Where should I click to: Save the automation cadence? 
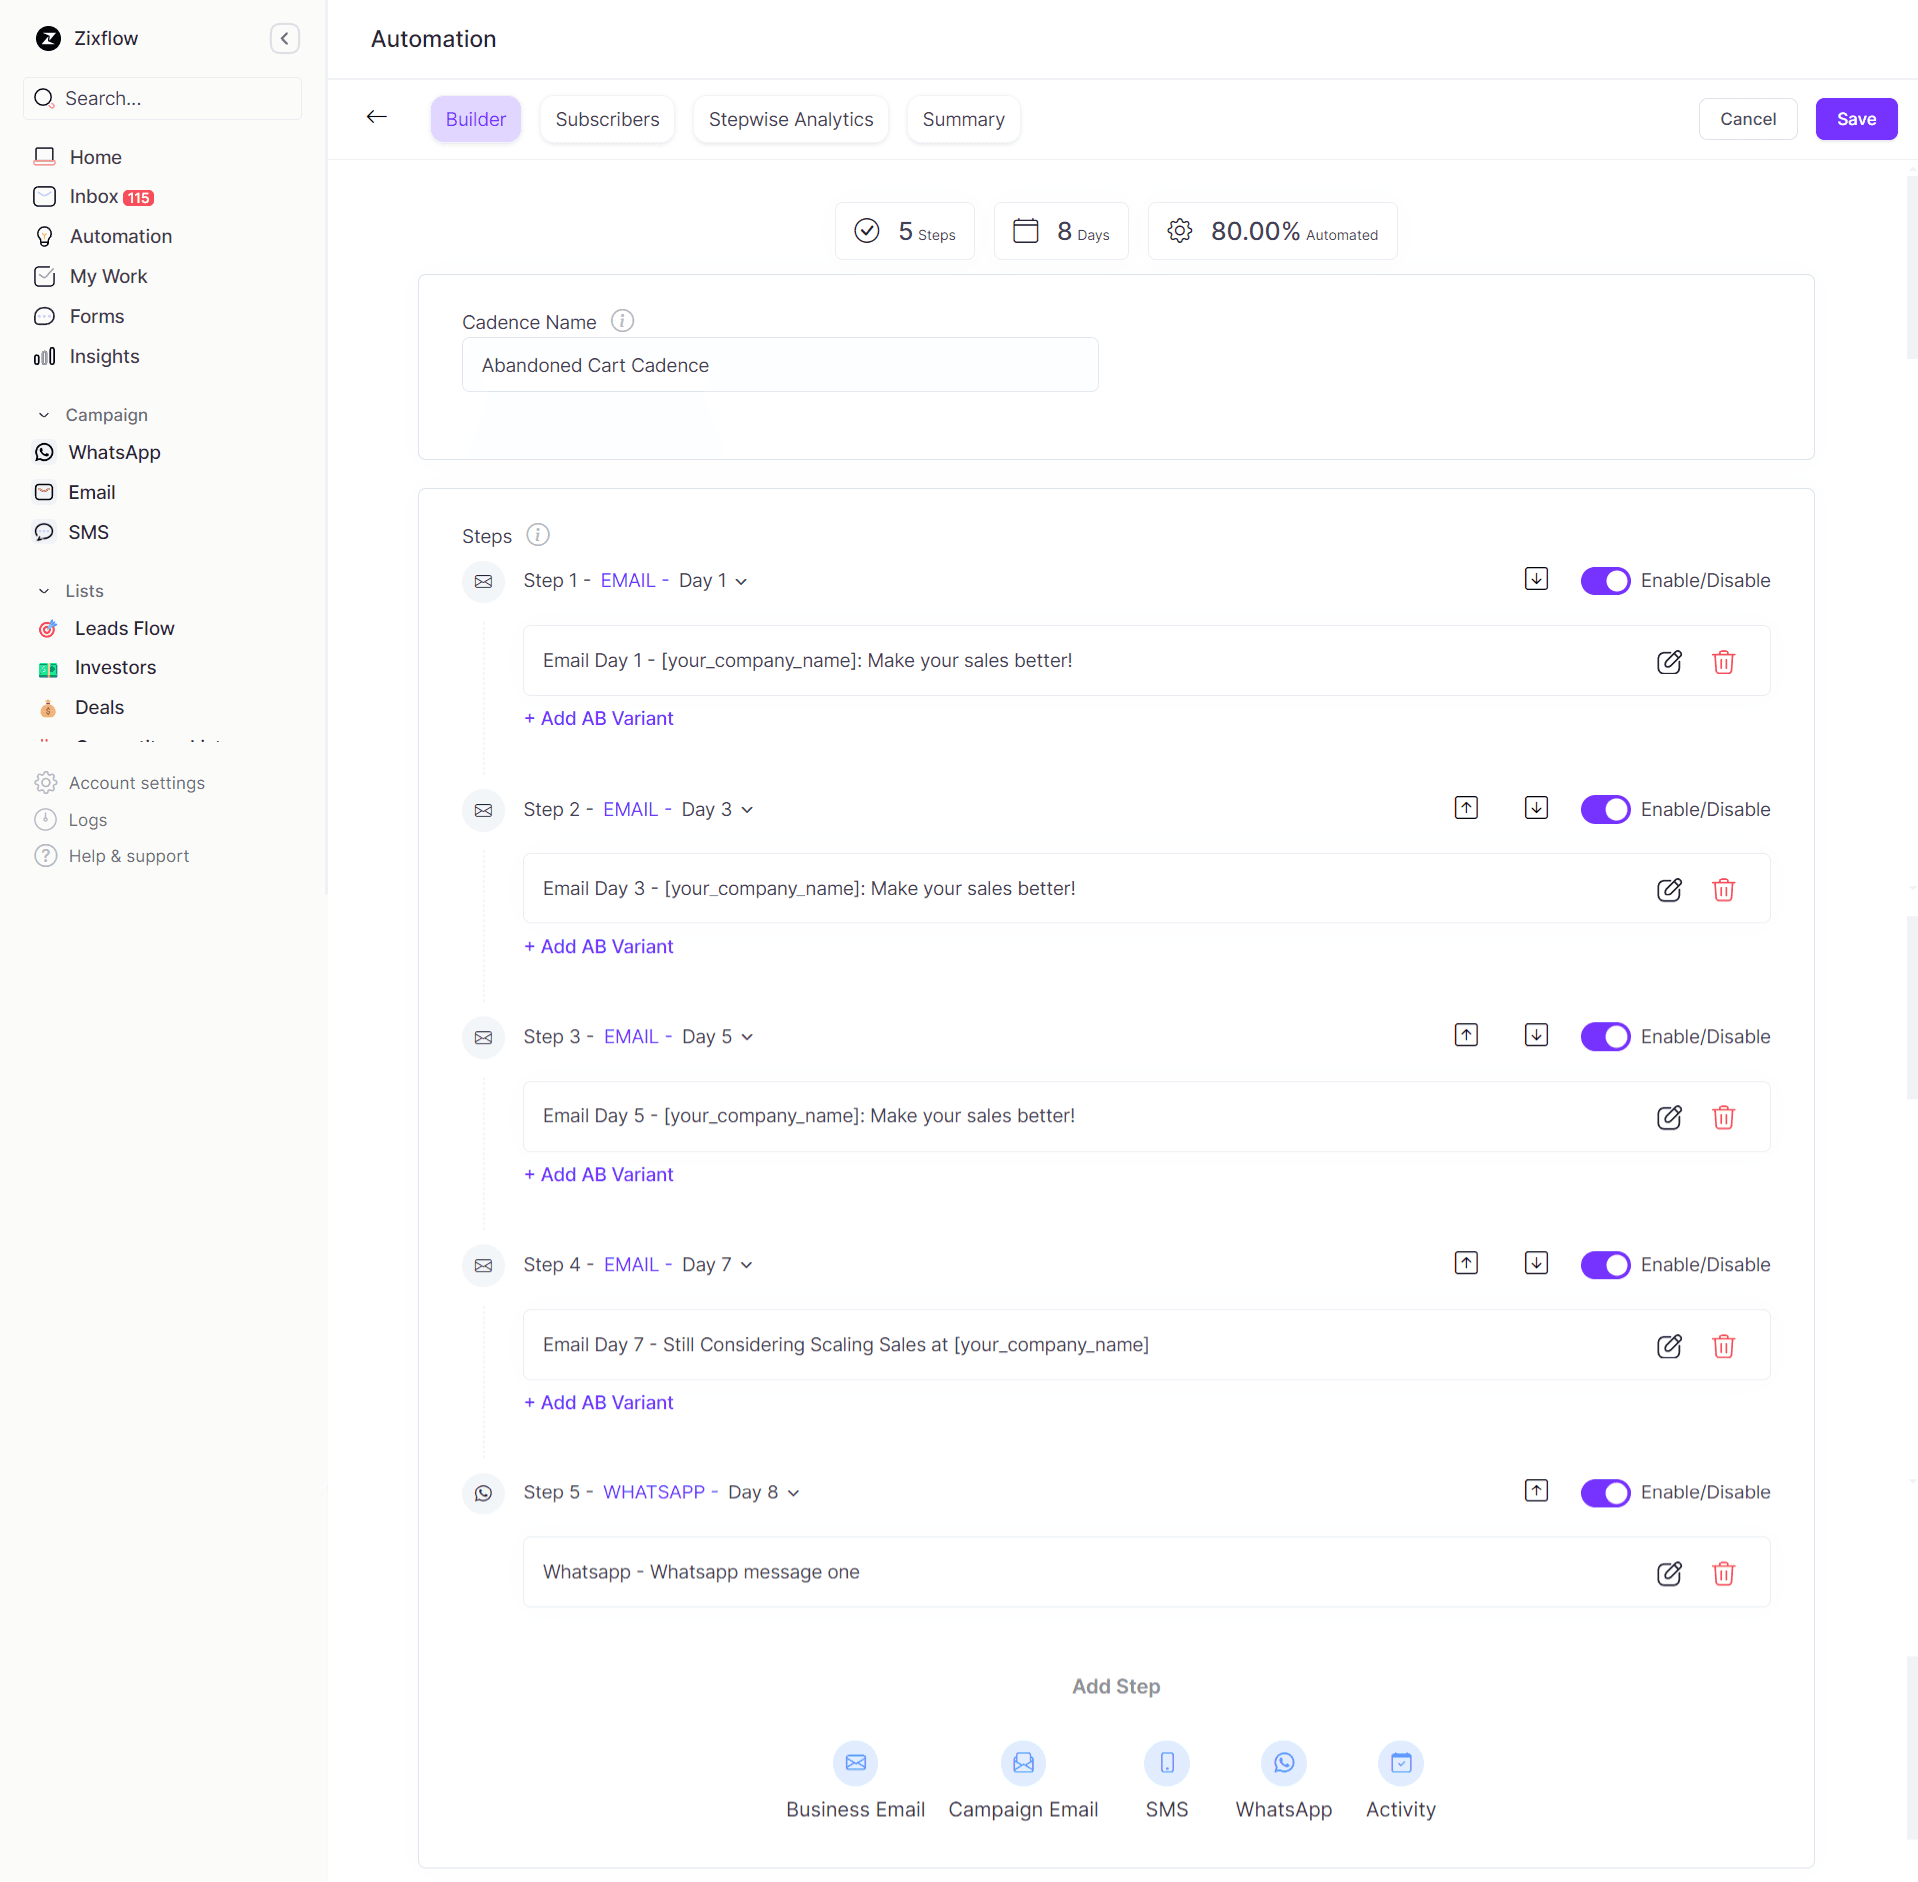(x=1855, y=119)
